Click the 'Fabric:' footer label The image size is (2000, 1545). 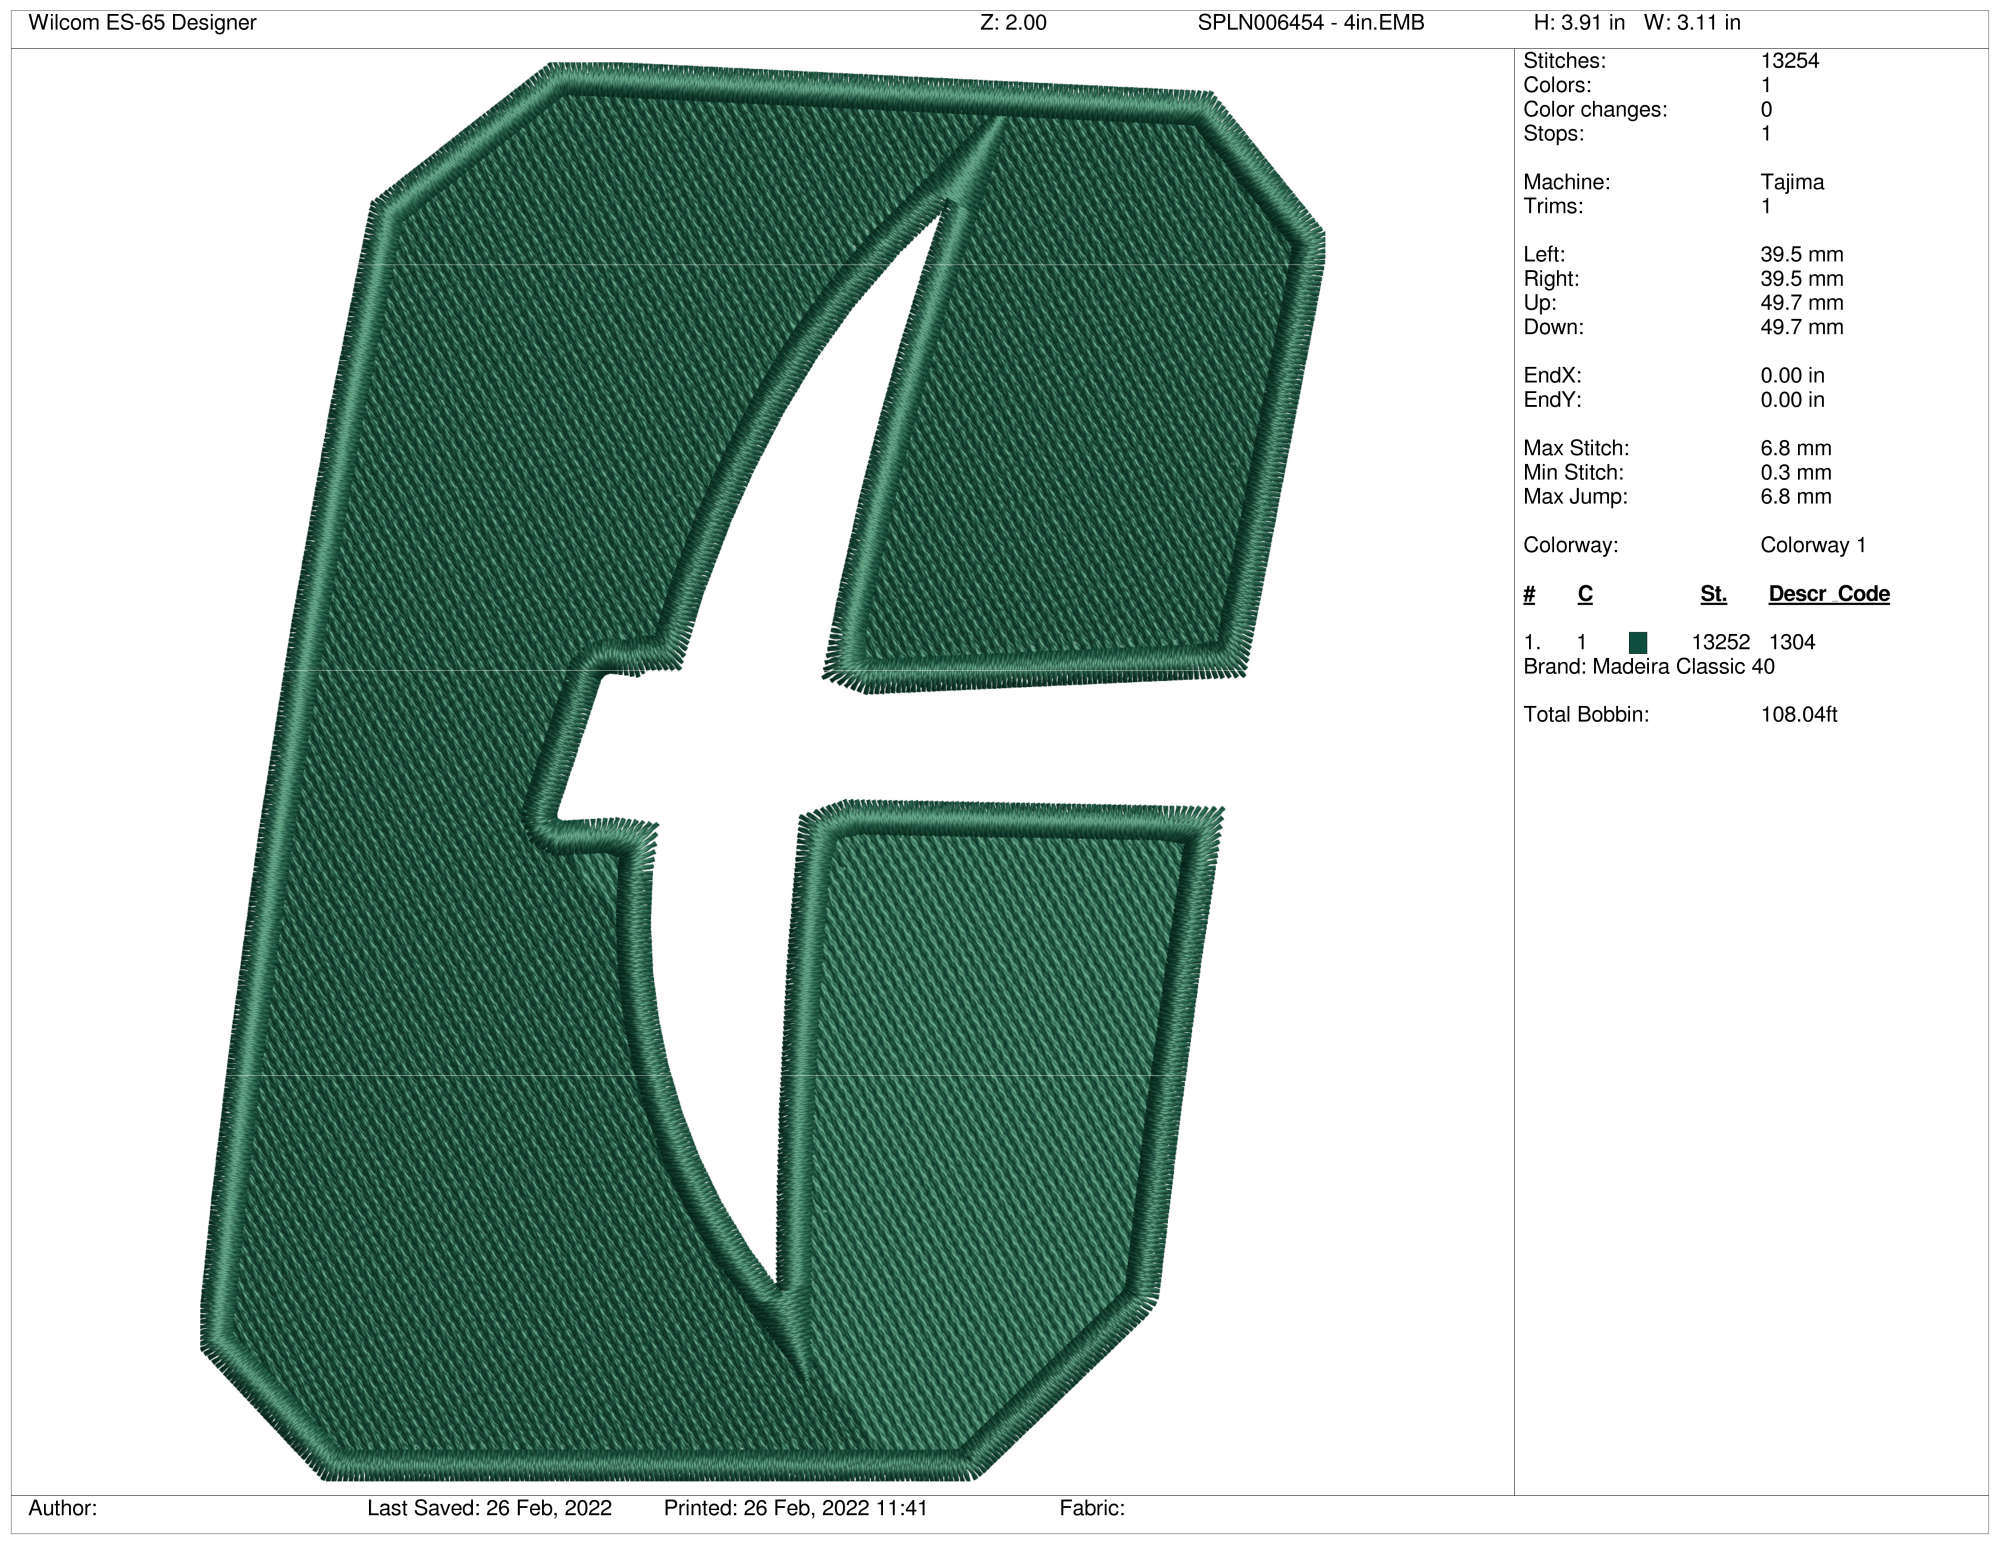1092,1508
